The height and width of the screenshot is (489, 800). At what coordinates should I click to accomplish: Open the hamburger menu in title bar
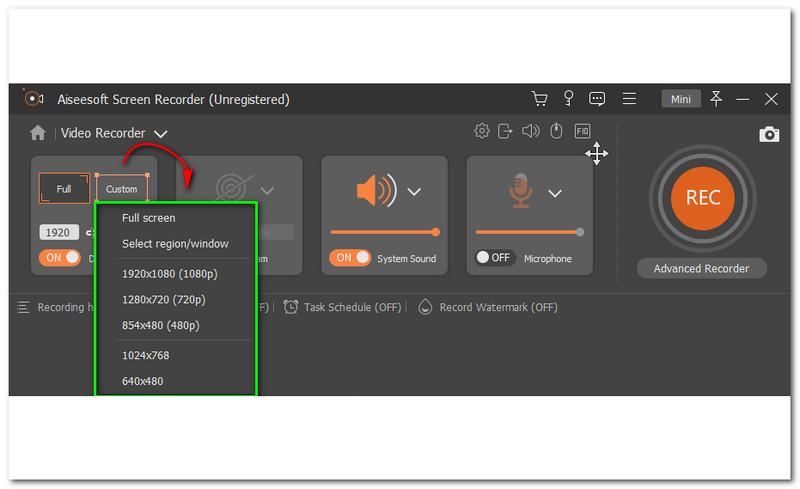(629, 99)
